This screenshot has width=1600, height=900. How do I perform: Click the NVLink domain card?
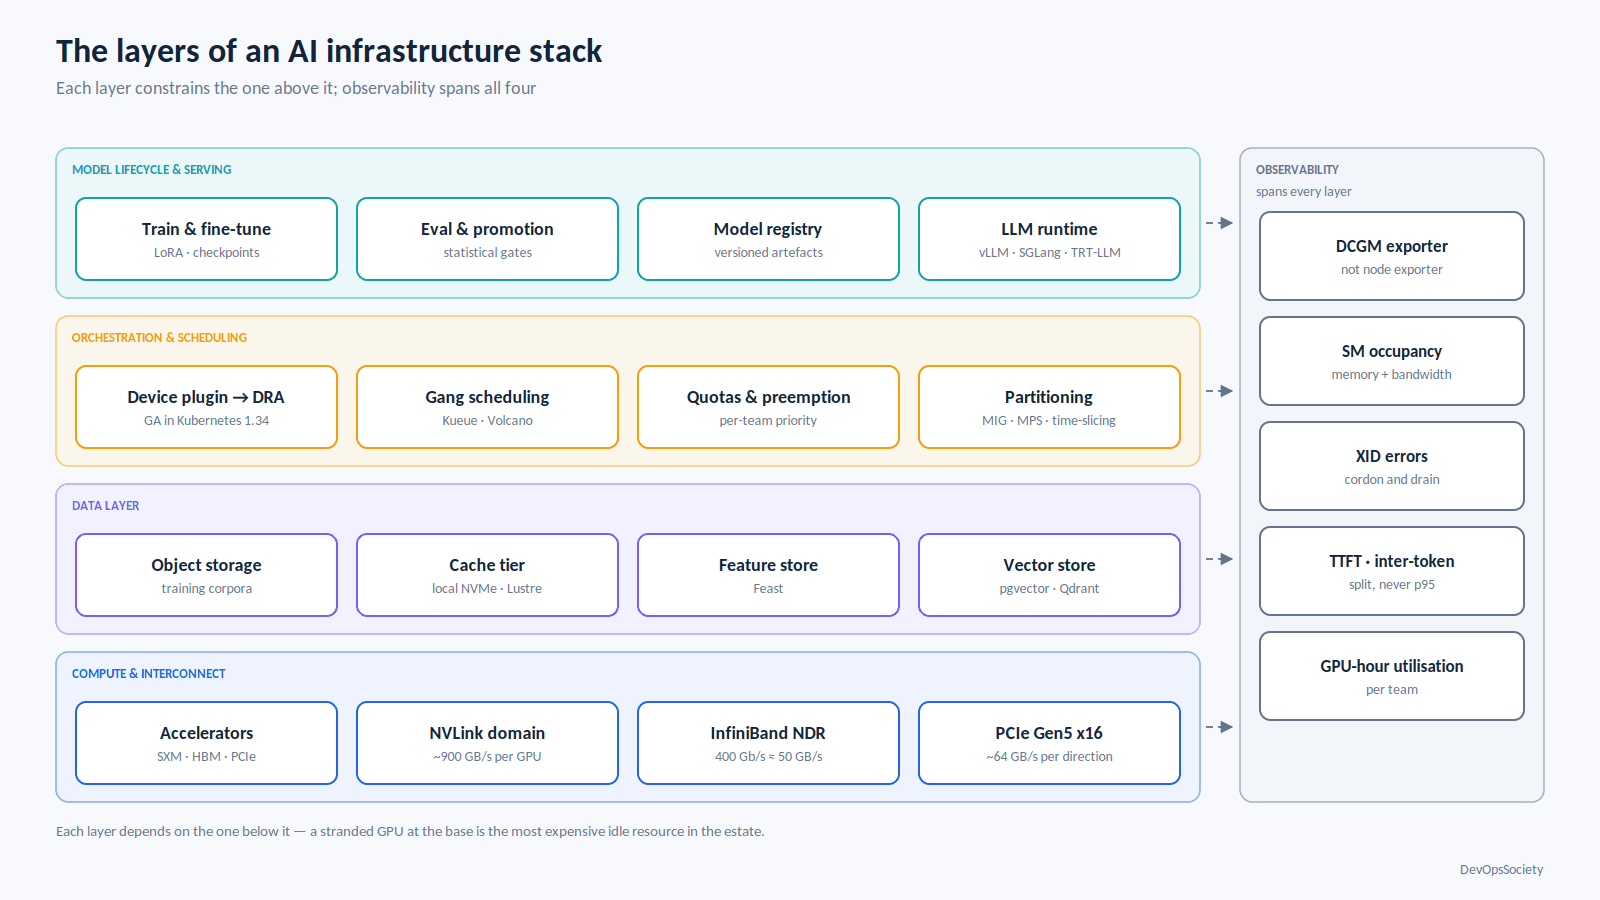point(487,743)
